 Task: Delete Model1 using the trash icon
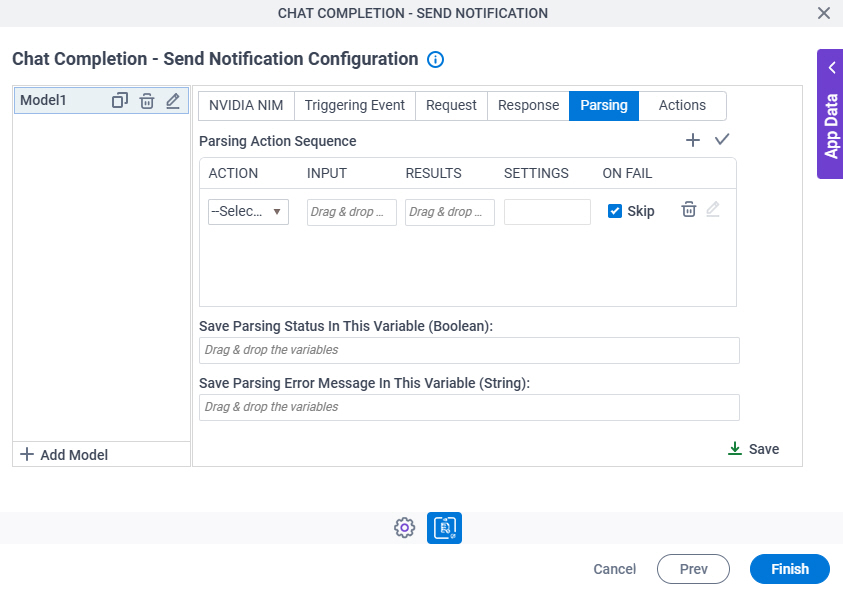pos(147,101)
